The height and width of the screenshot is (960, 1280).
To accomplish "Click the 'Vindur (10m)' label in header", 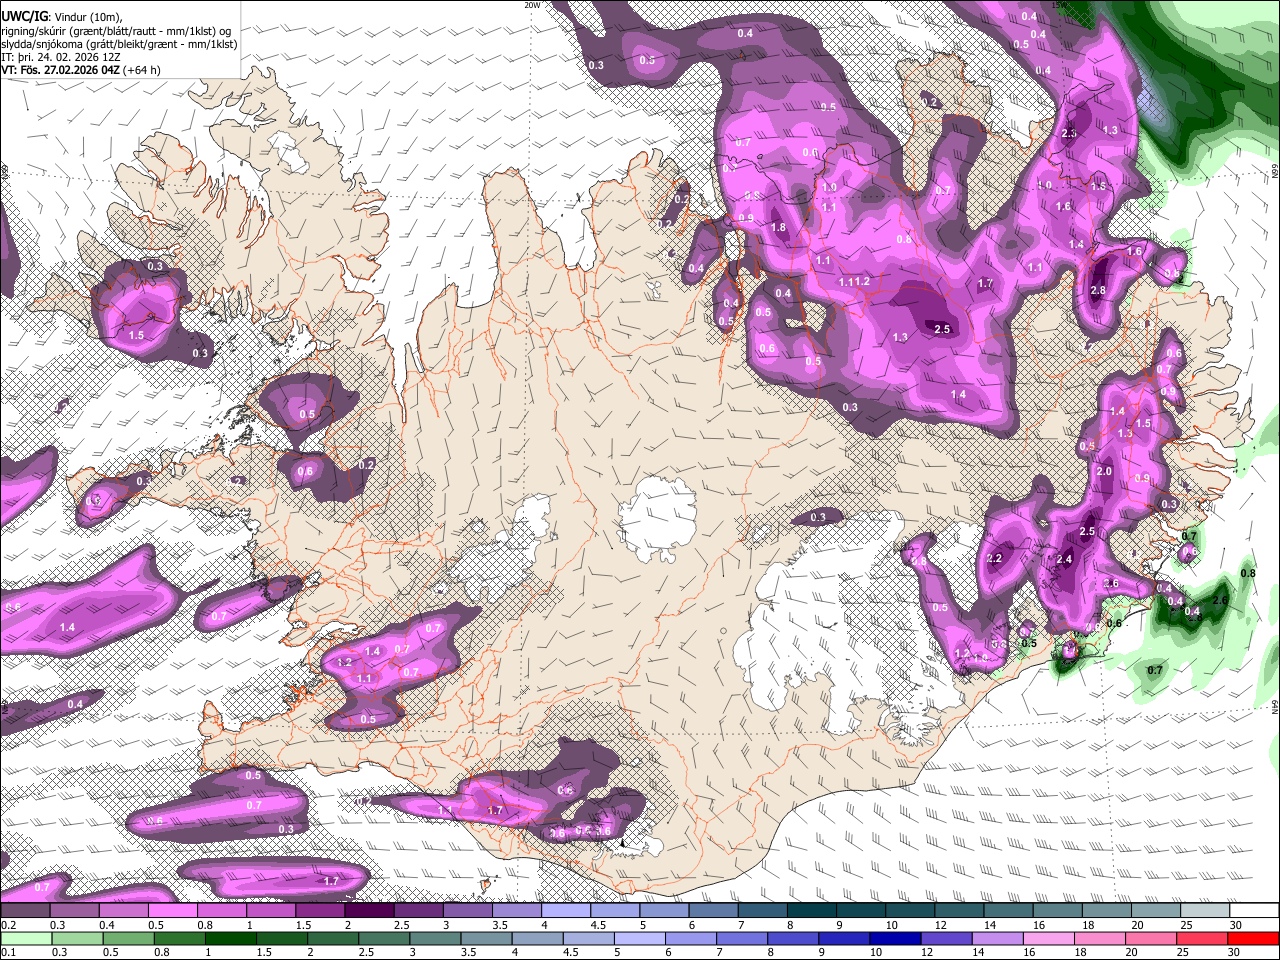I will tap(89, 17).
